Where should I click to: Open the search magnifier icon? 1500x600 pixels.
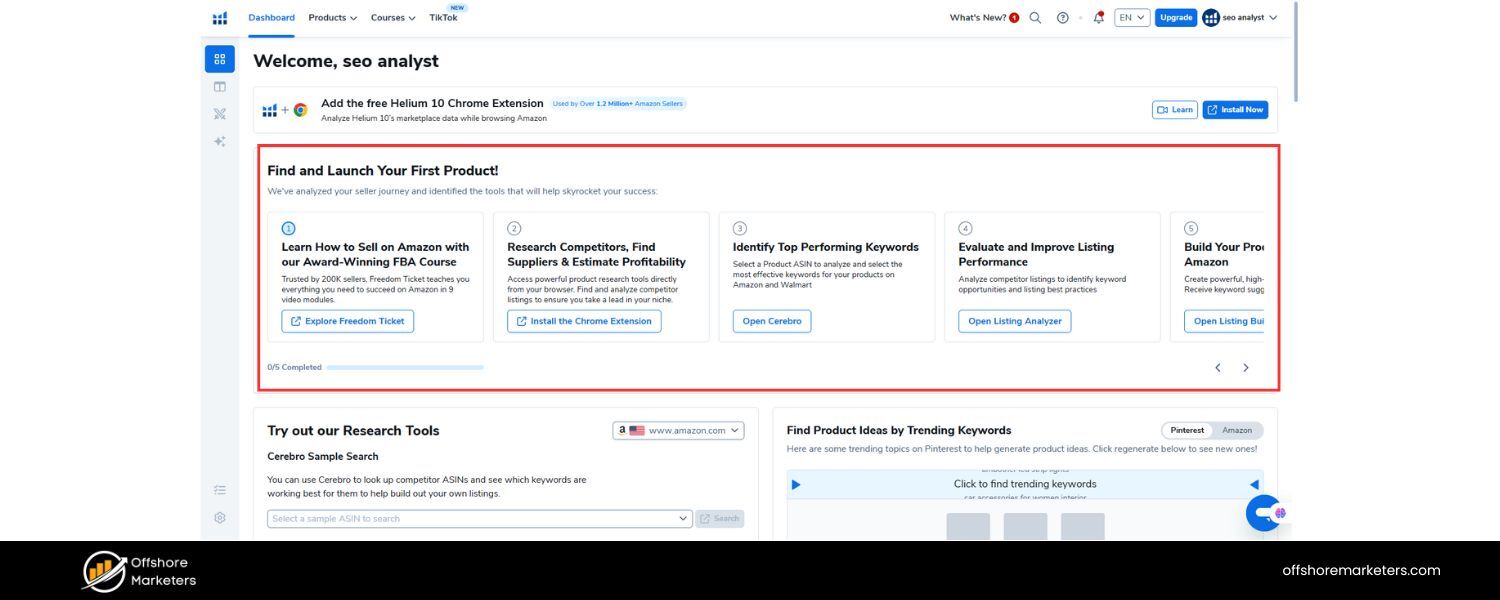(1034, 17)
